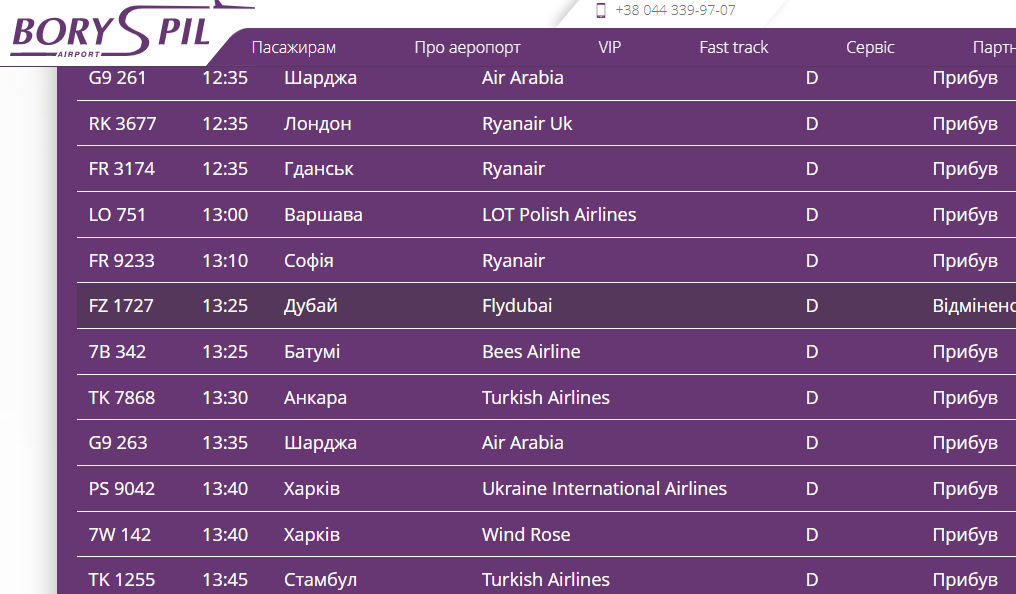Click flight FR 3174 from Гданськ
Screen dimensions: 1016x594
coord(122,169)
